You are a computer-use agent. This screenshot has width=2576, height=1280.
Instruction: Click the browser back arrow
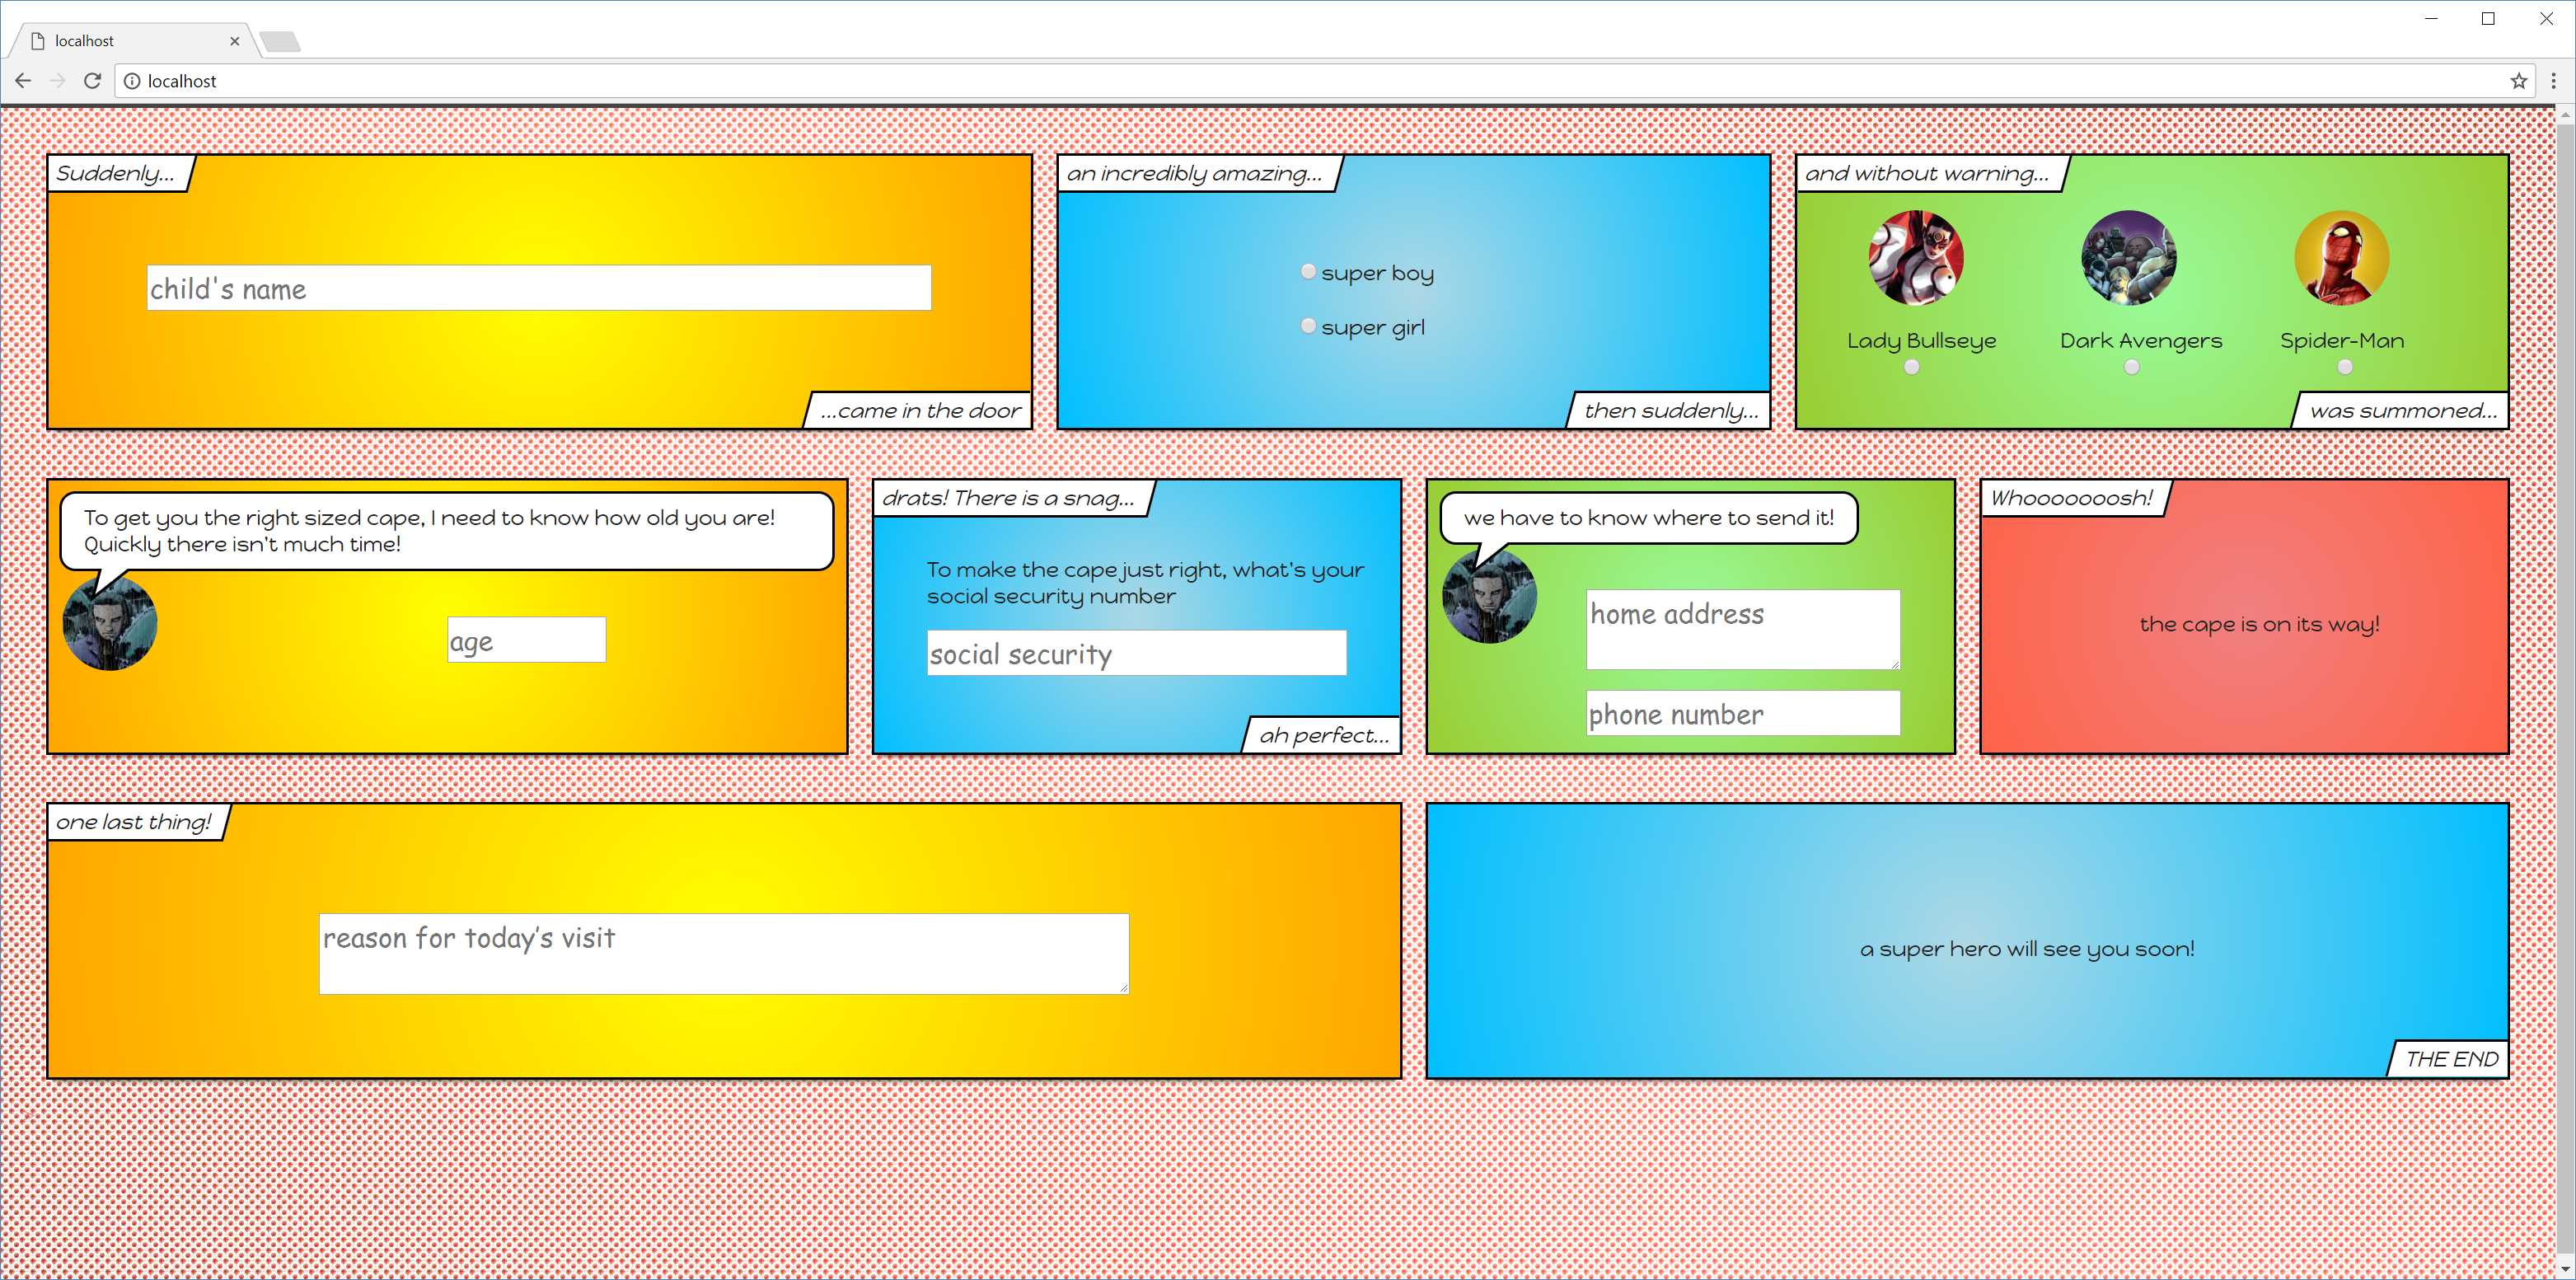[x=23, y=81]
